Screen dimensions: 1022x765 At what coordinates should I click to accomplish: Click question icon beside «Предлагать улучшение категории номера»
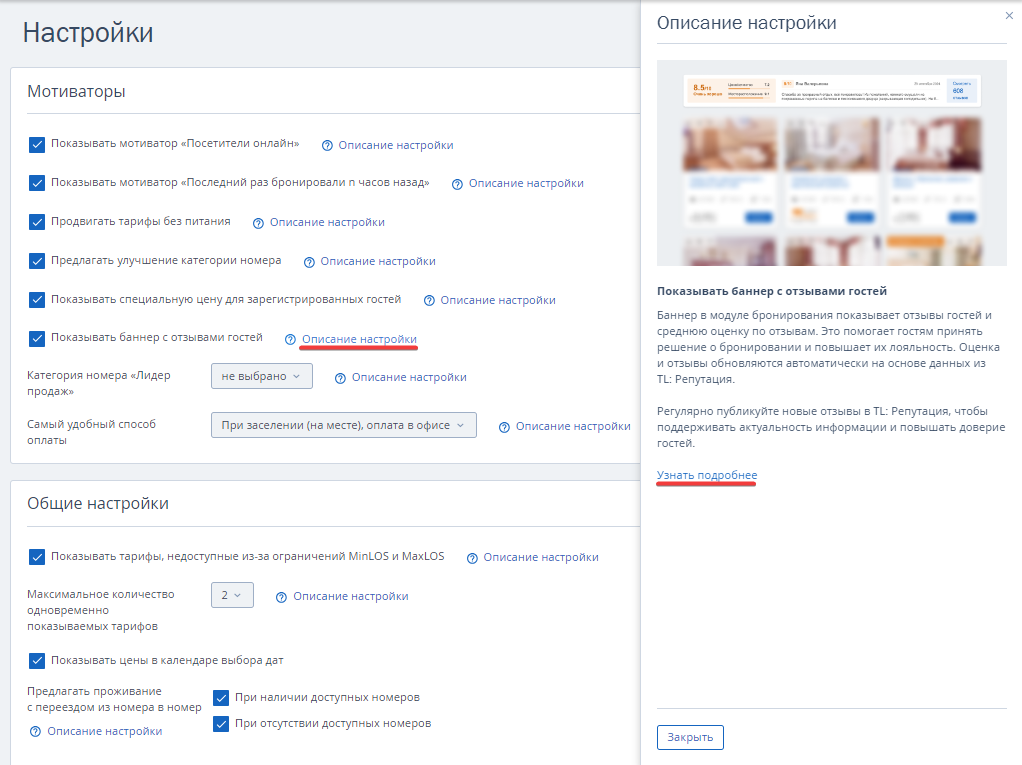coord(309,262)
